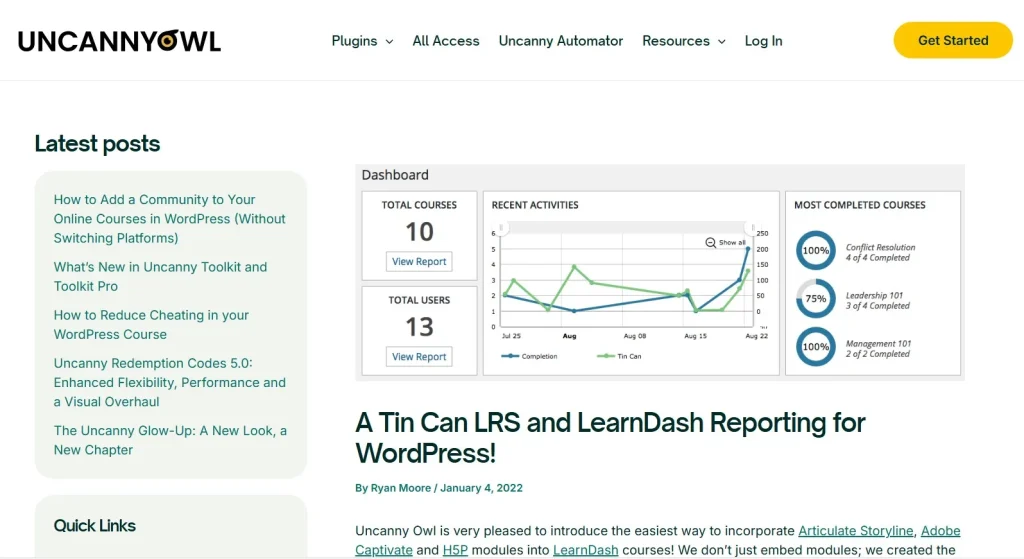Open the H5P link
This screenshot has height=559, width=1024.
[x=455, y=550]
